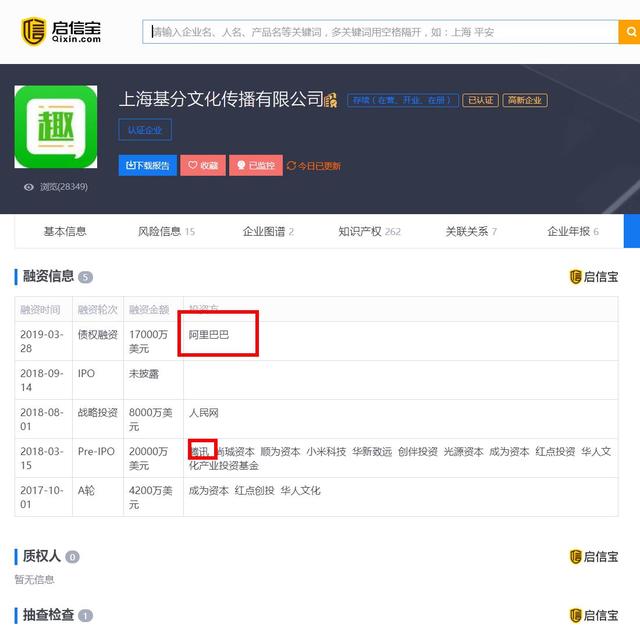Select the 2018-03-15 date cell
This screenshot has height=625, width=640.
pyautogui.click(x=42, y=458)
